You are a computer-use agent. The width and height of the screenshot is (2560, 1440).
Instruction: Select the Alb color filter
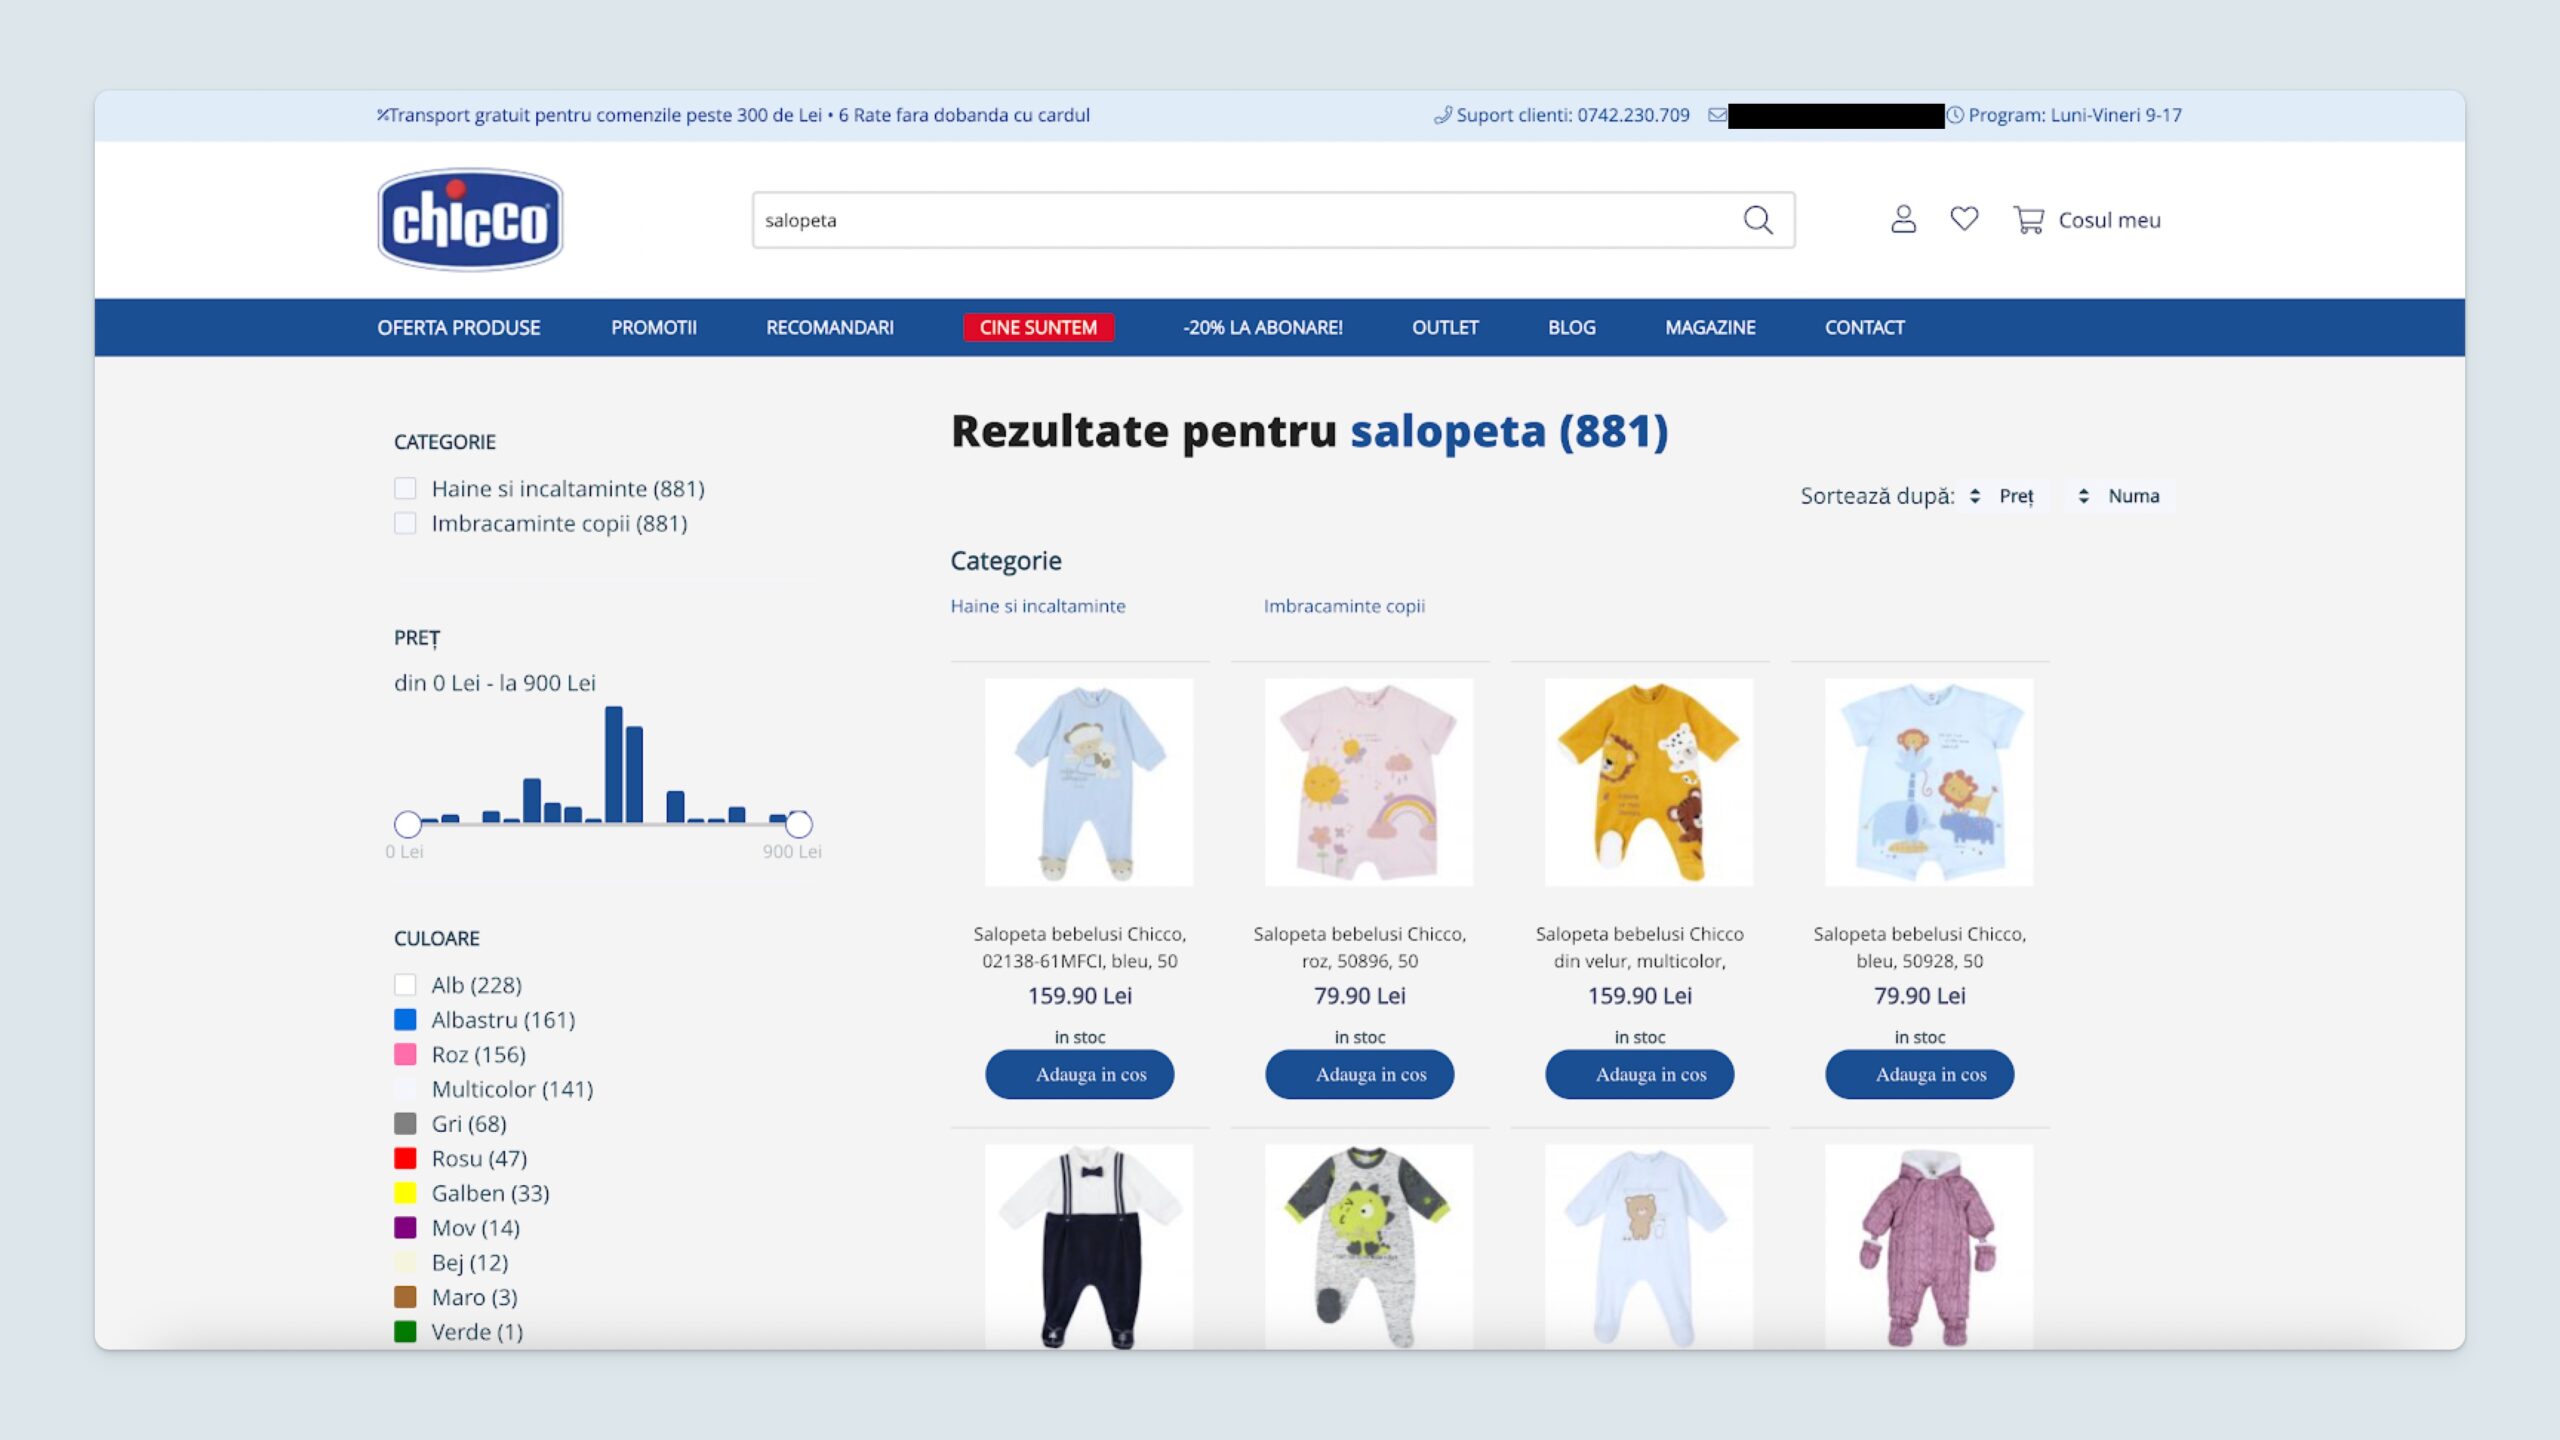pos(405,985)
